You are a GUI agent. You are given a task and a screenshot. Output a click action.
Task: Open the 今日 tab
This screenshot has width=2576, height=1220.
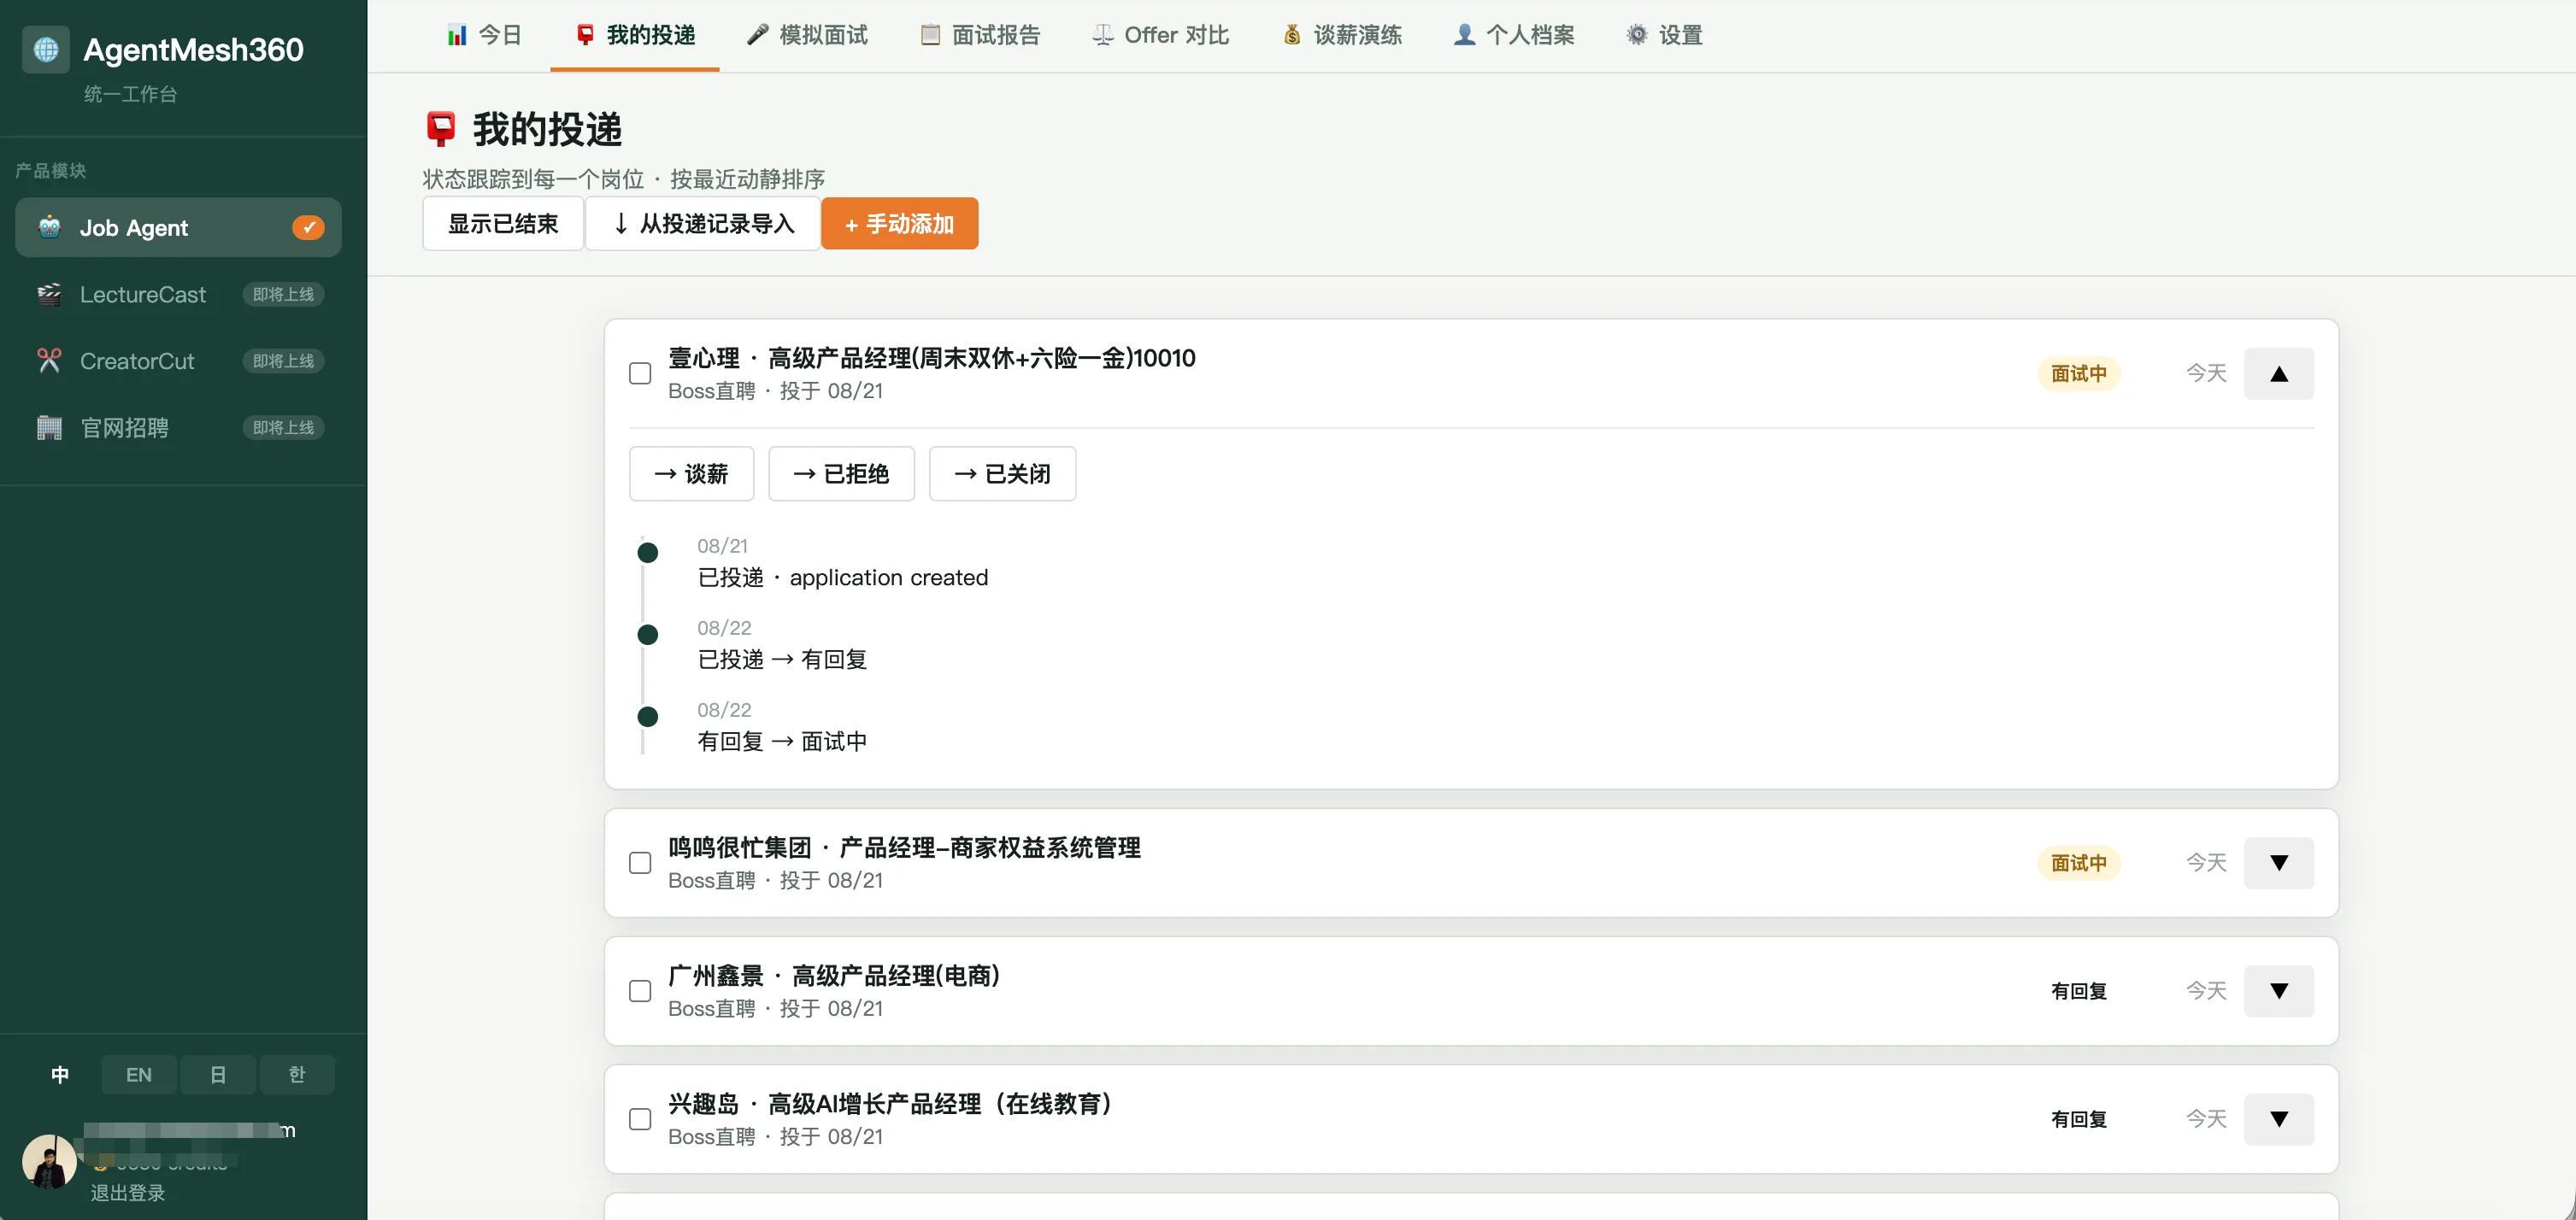click(484, 35)
